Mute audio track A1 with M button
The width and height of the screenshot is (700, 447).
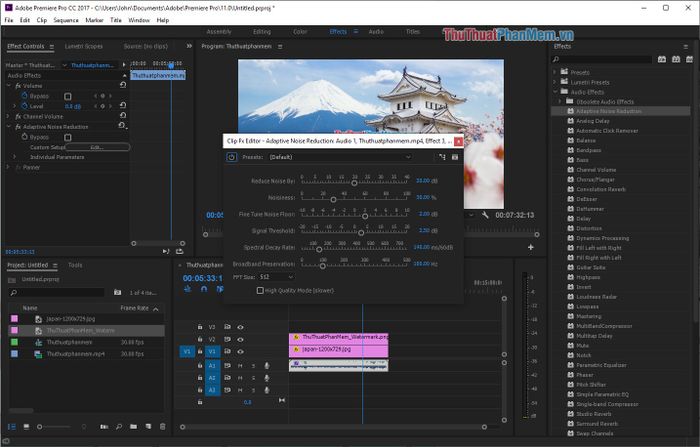click(x=240, y=366)
